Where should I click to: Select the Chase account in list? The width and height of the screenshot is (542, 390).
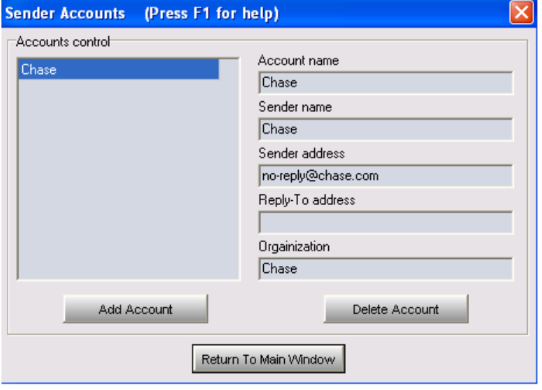pyautogui.click(x=118, y=69)
